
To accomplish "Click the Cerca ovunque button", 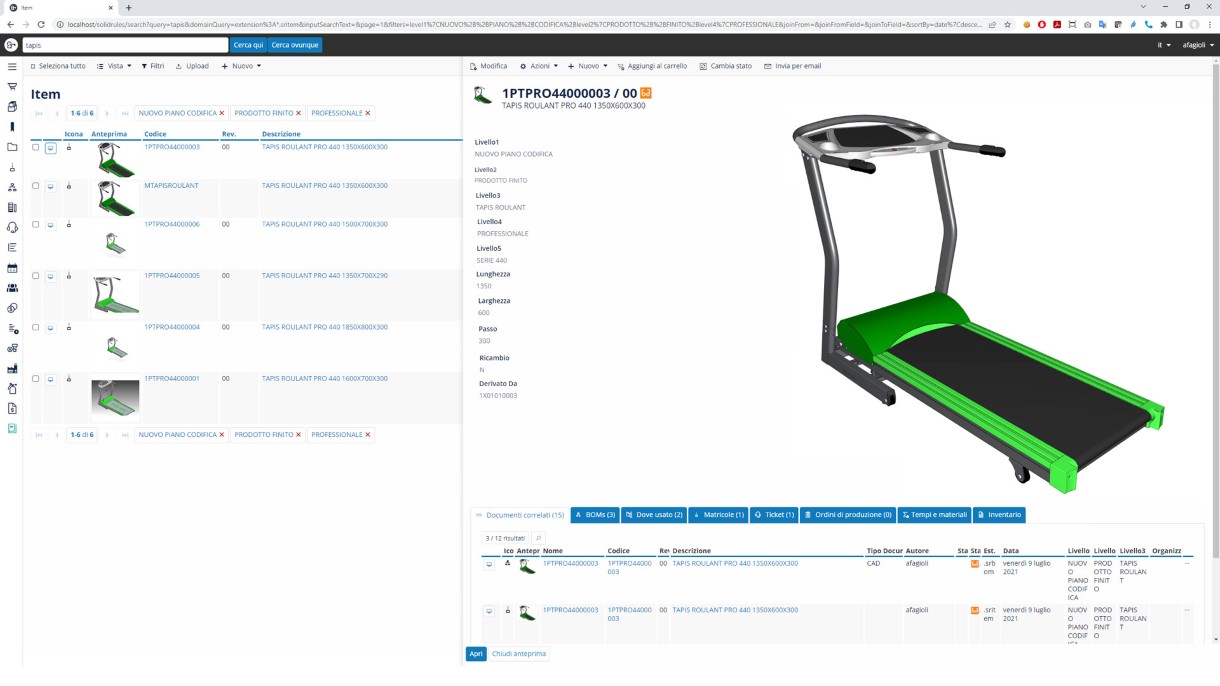I will 295,45.
